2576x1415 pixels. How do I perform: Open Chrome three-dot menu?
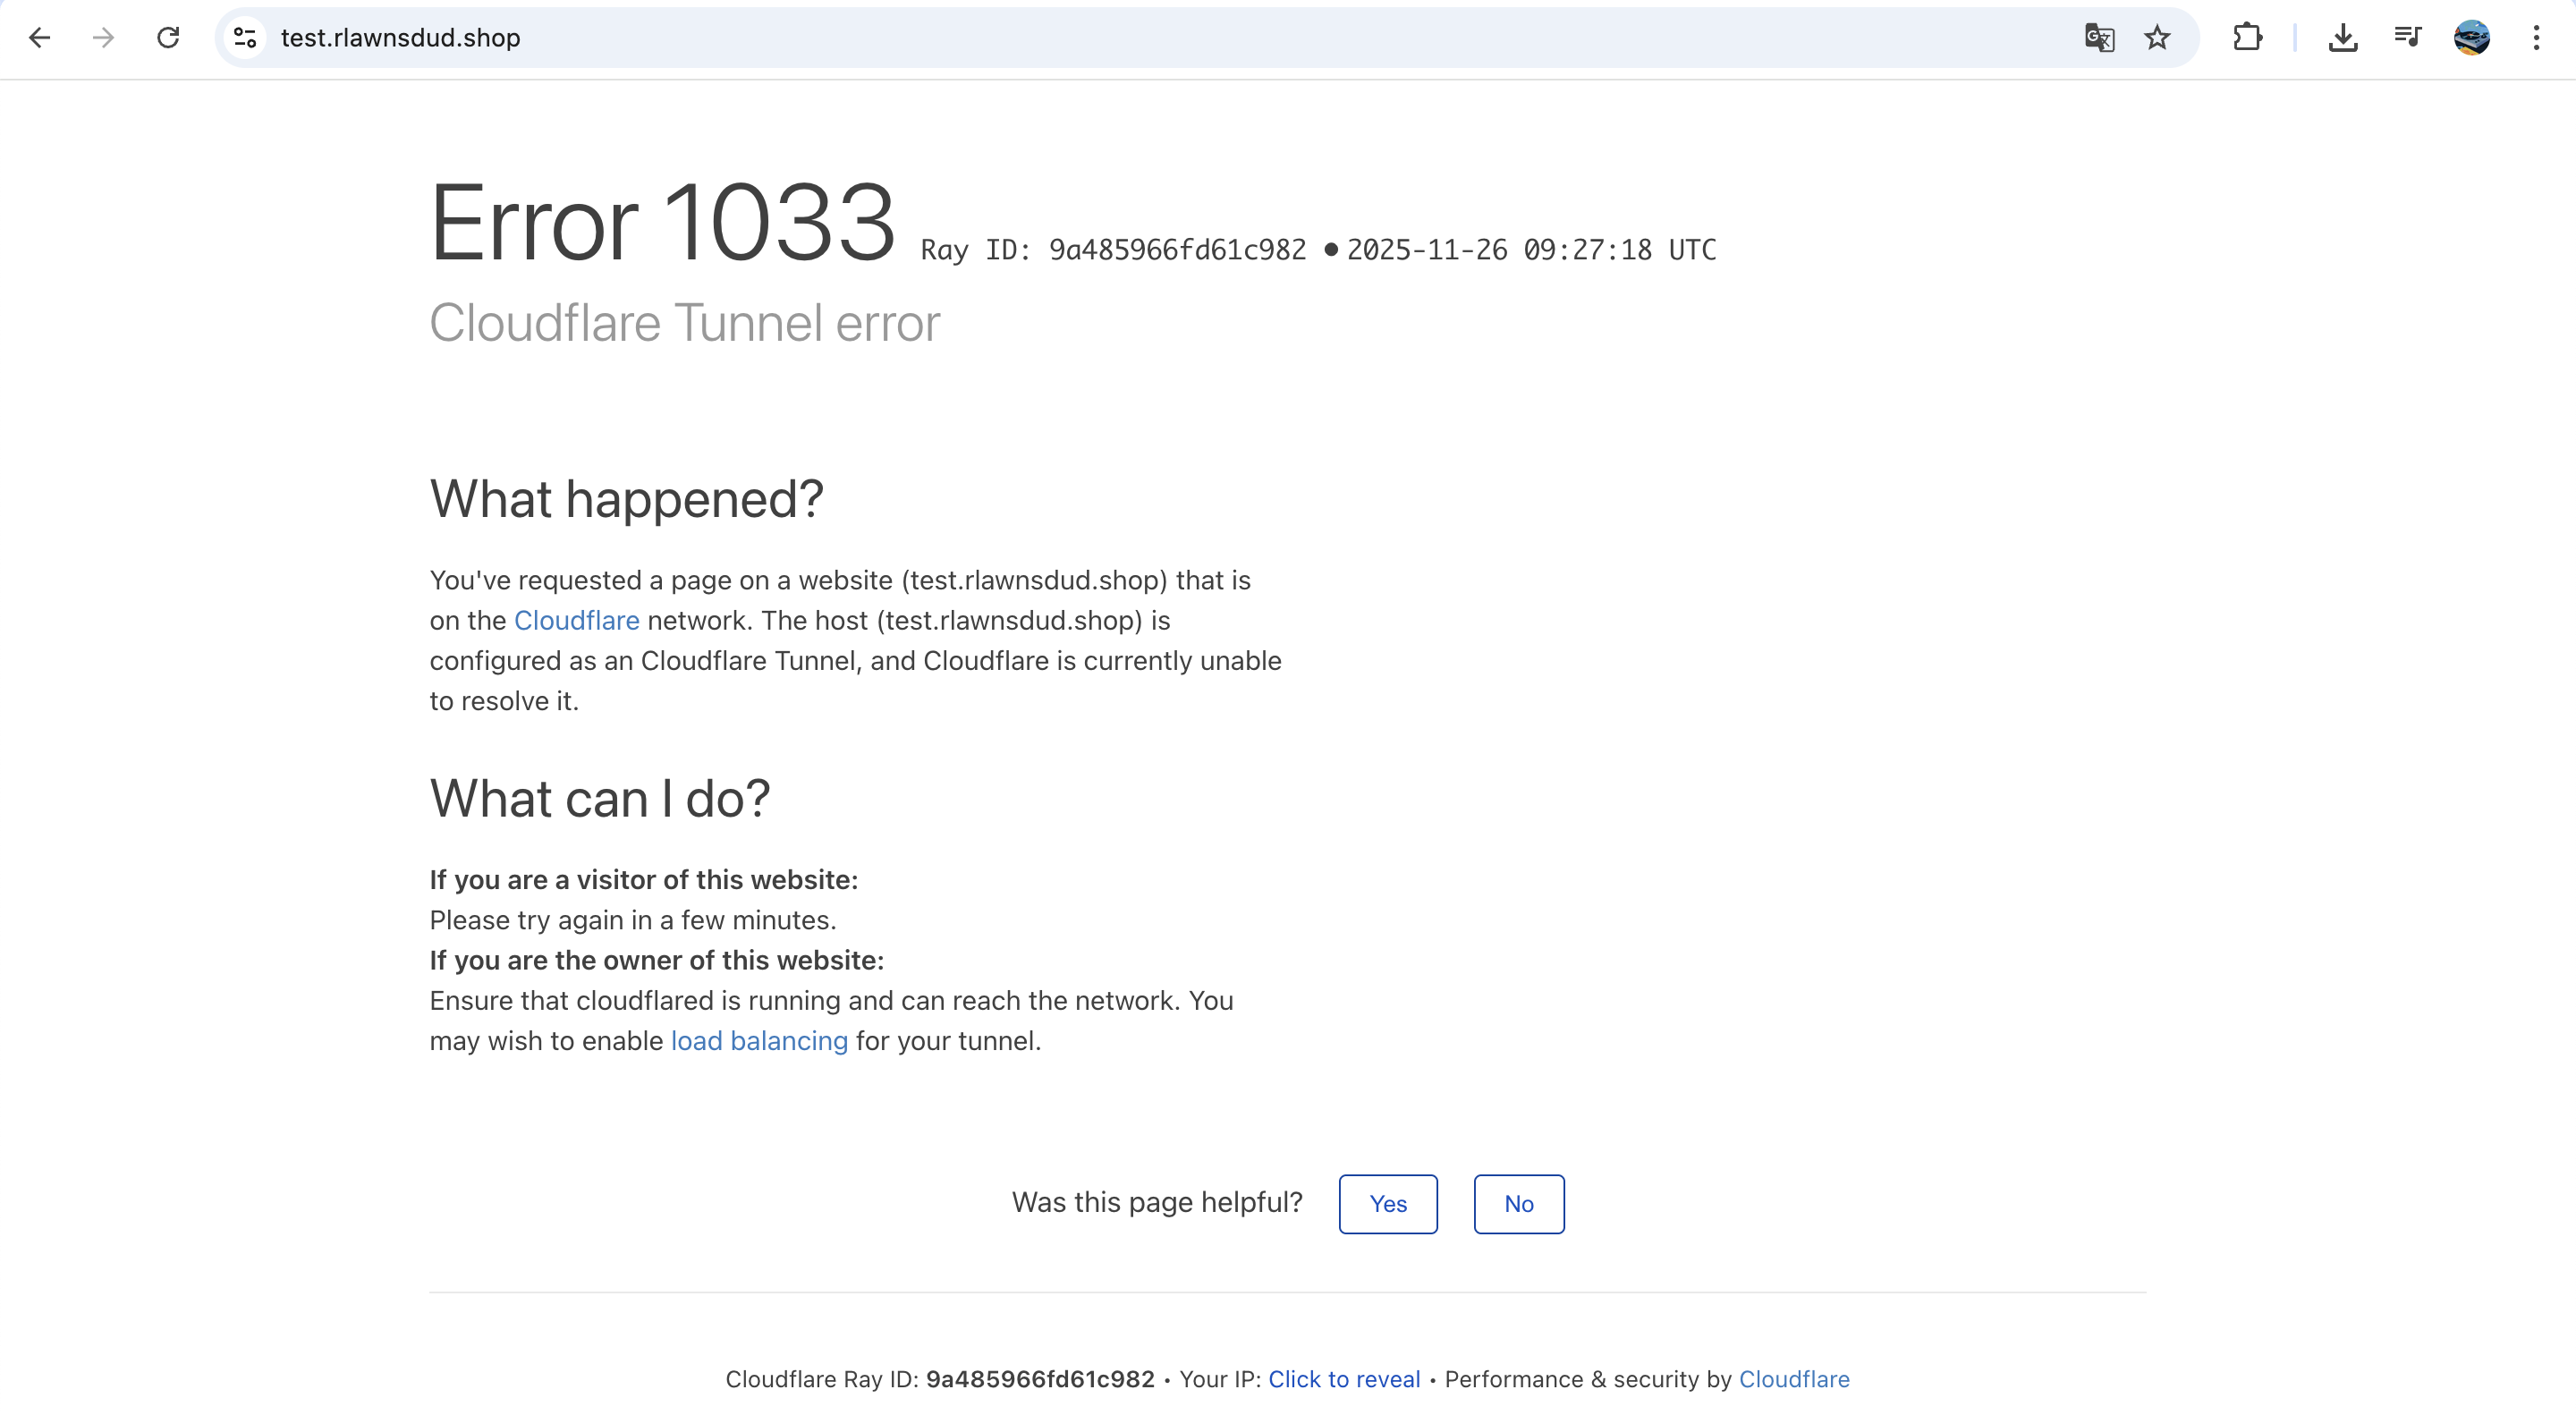[2536, 38]
